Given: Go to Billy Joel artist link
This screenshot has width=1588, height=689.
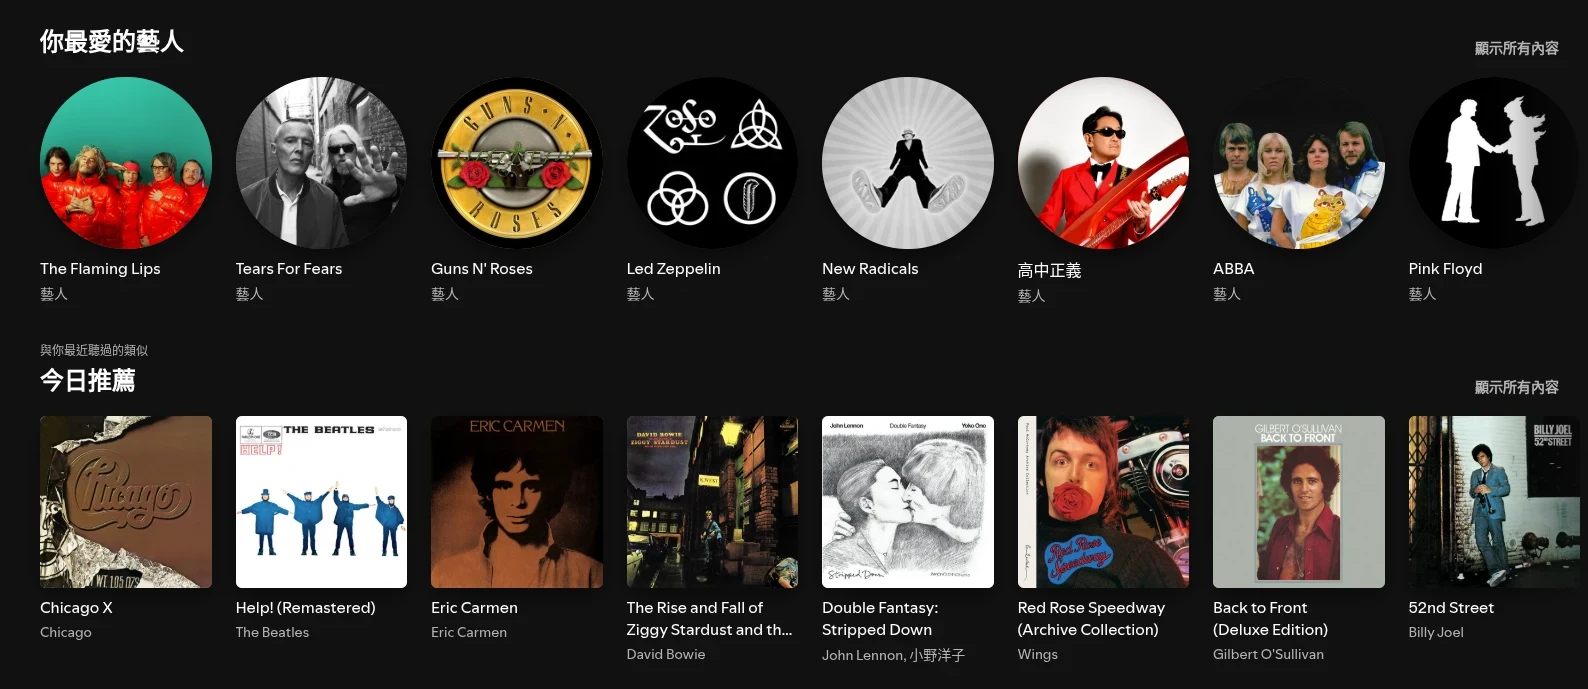Looking at the screenshot, I should pos(1436,632).
